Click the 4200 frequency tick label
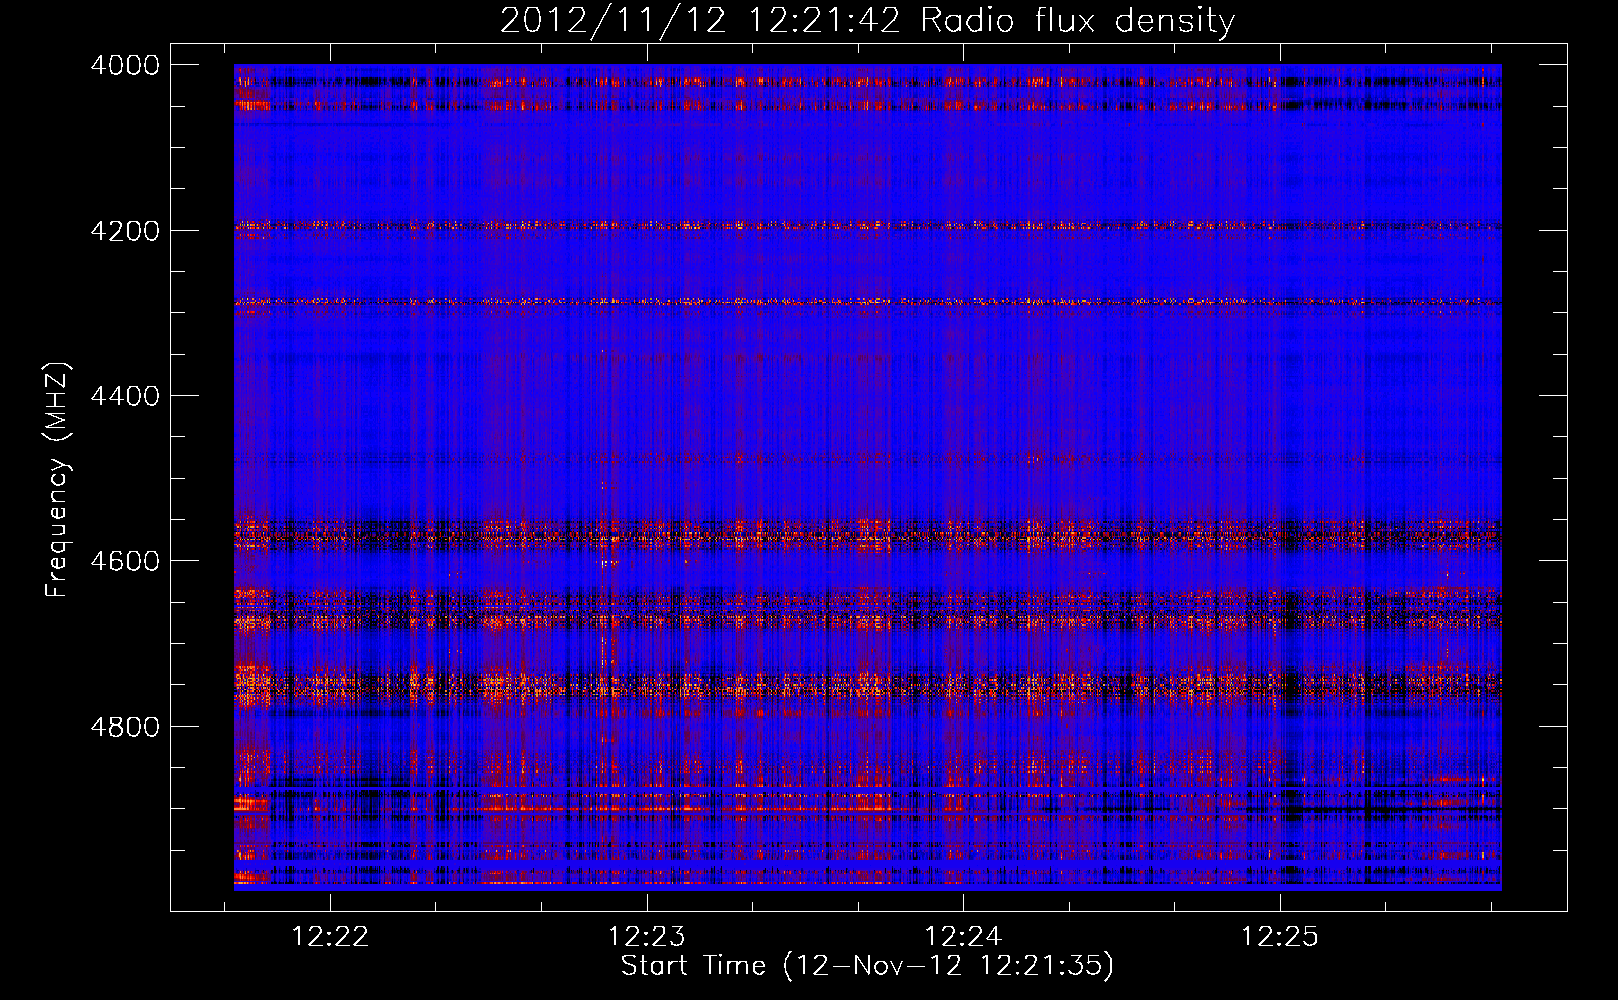Image resolution: width=1618 pixels, height=1000 pixels. coord(125,231)
